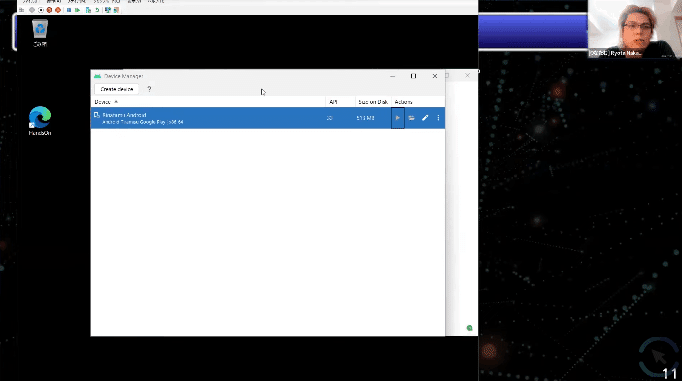Image resolution: width=682 pixels, height=381 pixels.
Task: Click the green undo arrow toolbar icon
Action: tap(97, 10)
